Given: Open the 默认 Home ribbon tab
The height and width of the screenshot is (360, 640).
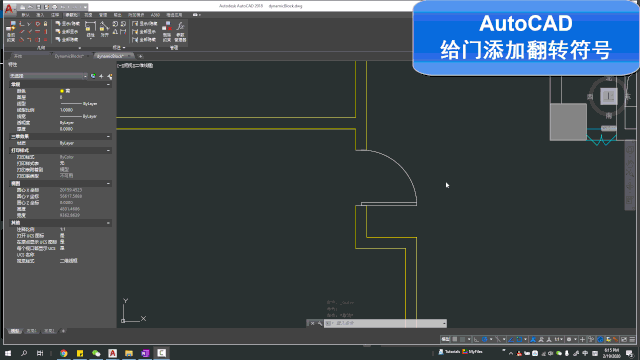Looking at the screenshot, I should tap(26, 15).
